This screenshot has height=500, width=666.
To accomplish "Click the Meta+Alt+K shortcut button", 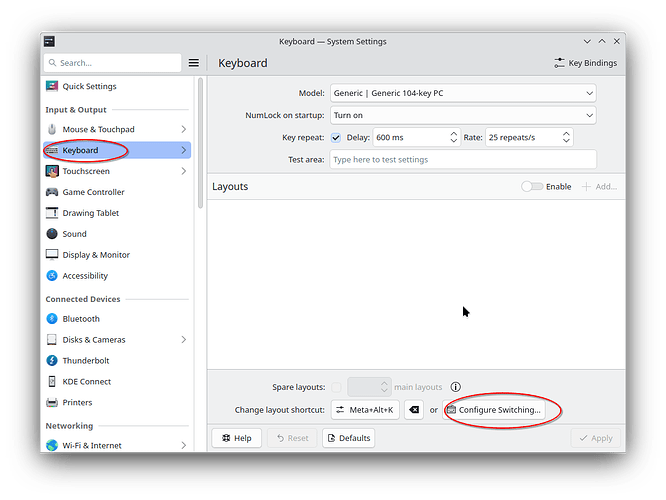I will point(365,410).
